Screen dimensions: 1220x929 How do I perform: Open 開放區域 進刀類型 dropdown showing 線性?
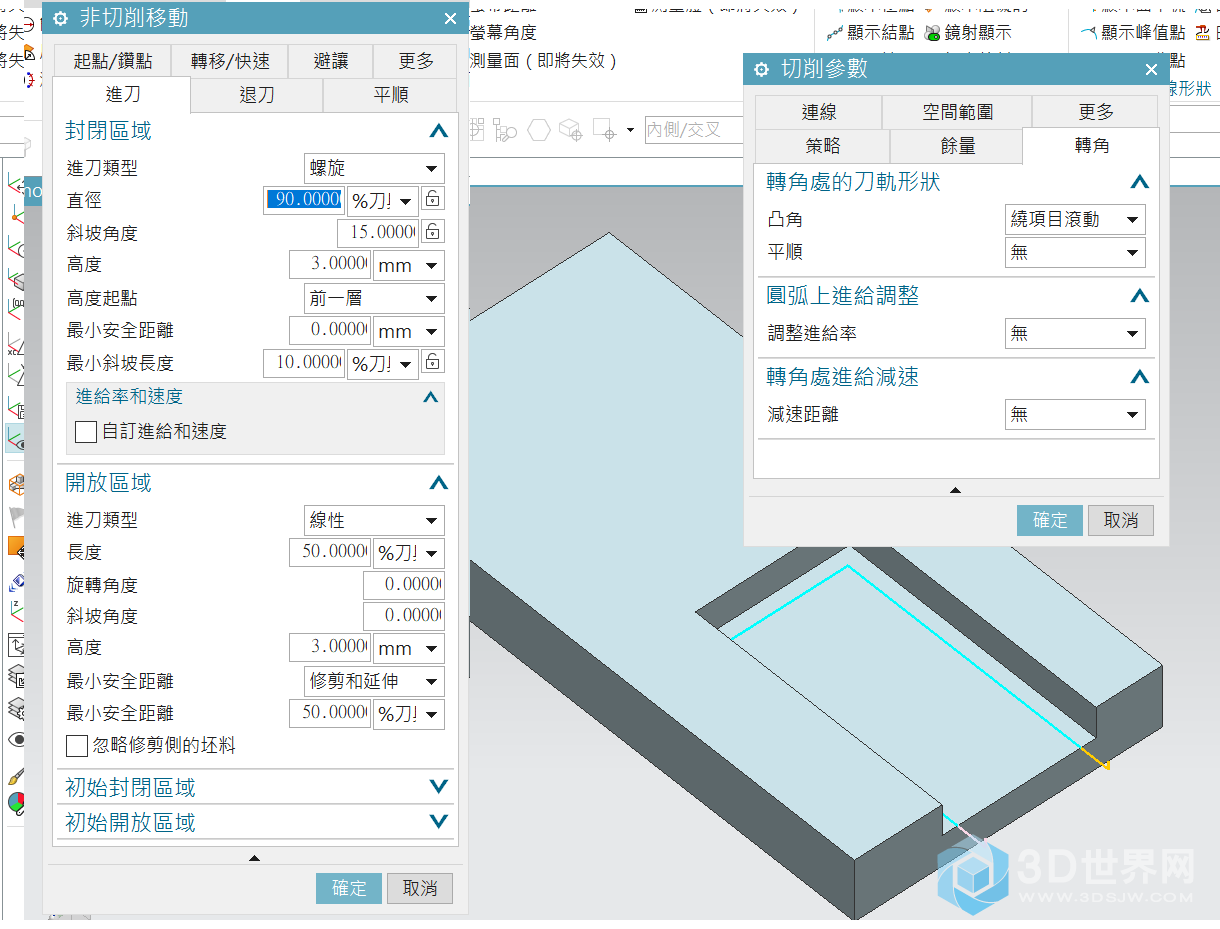click(374, 520)
